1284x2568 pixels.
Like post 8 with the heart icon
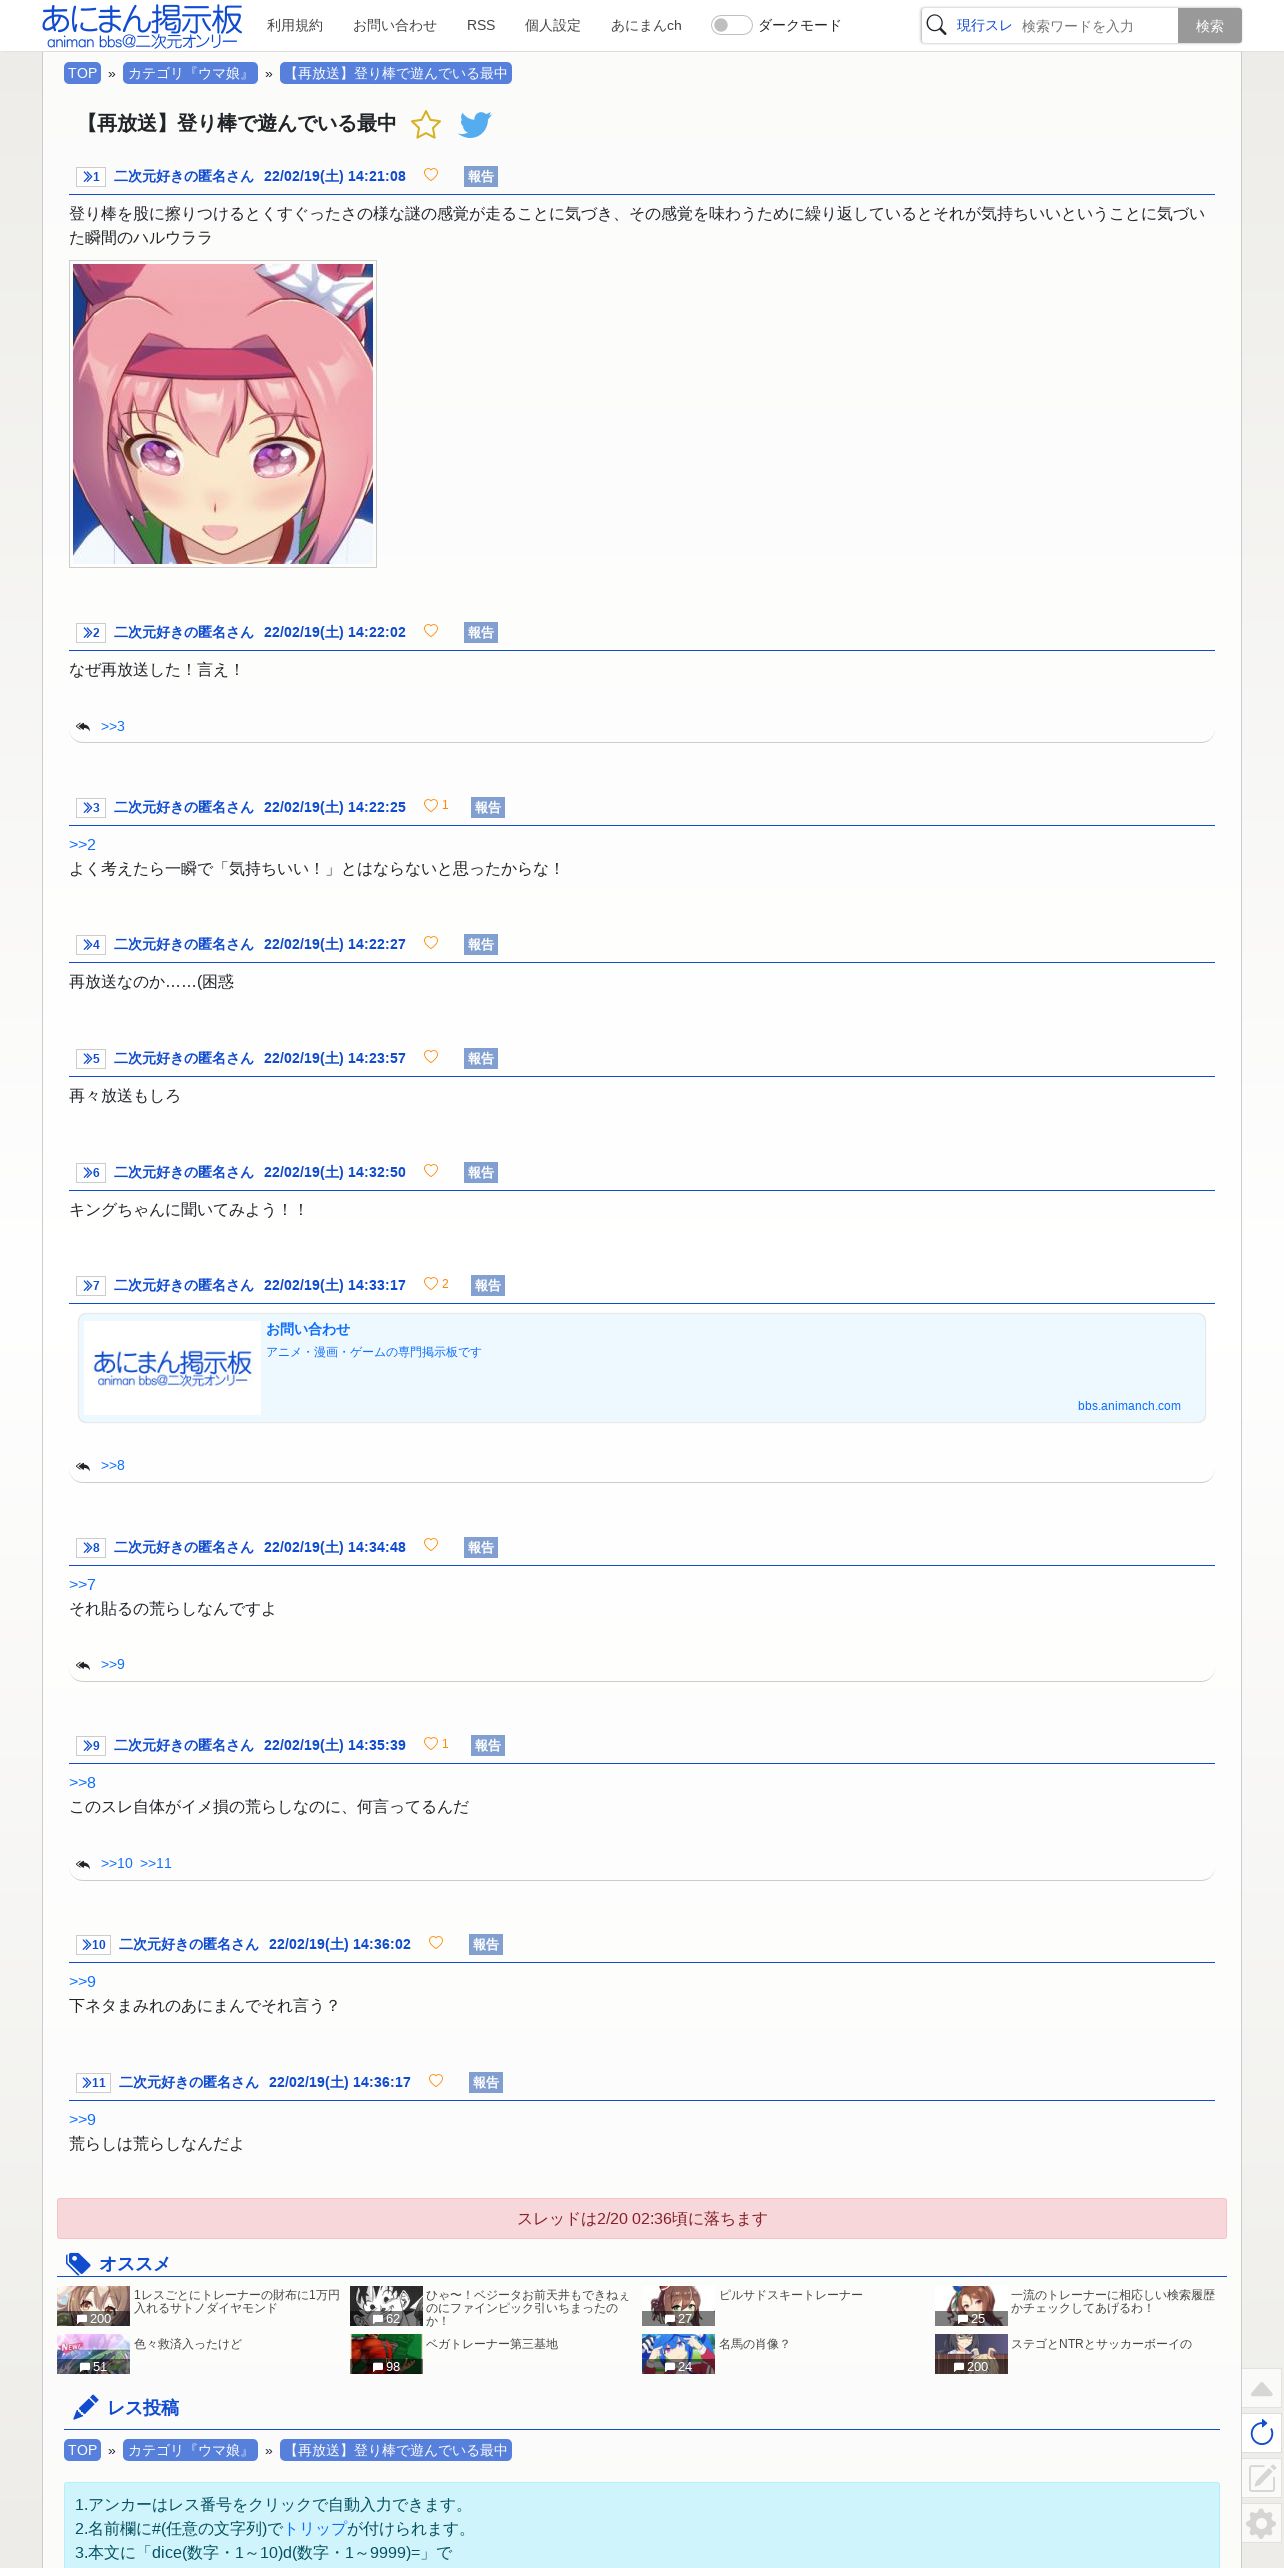tap(431, 1545)
